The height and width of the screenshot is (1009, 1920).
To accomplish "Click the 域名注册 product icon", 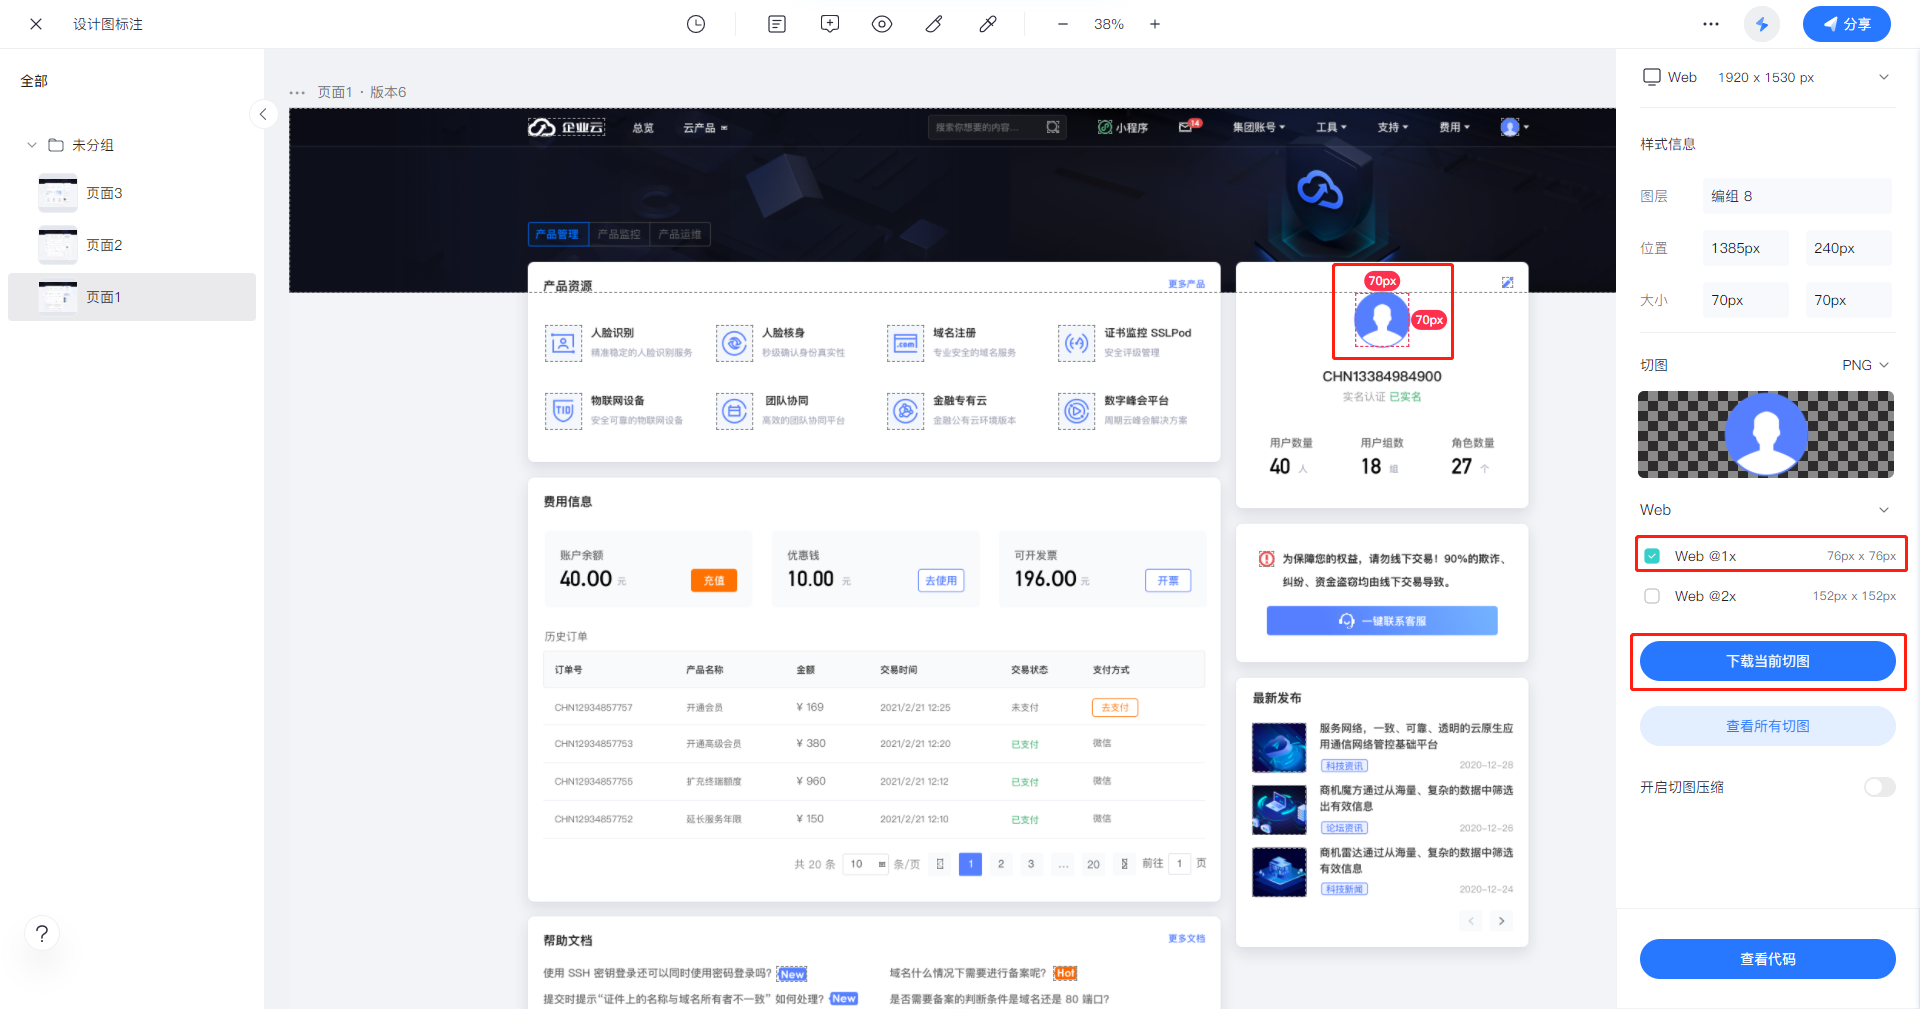I will pos(905,343).
